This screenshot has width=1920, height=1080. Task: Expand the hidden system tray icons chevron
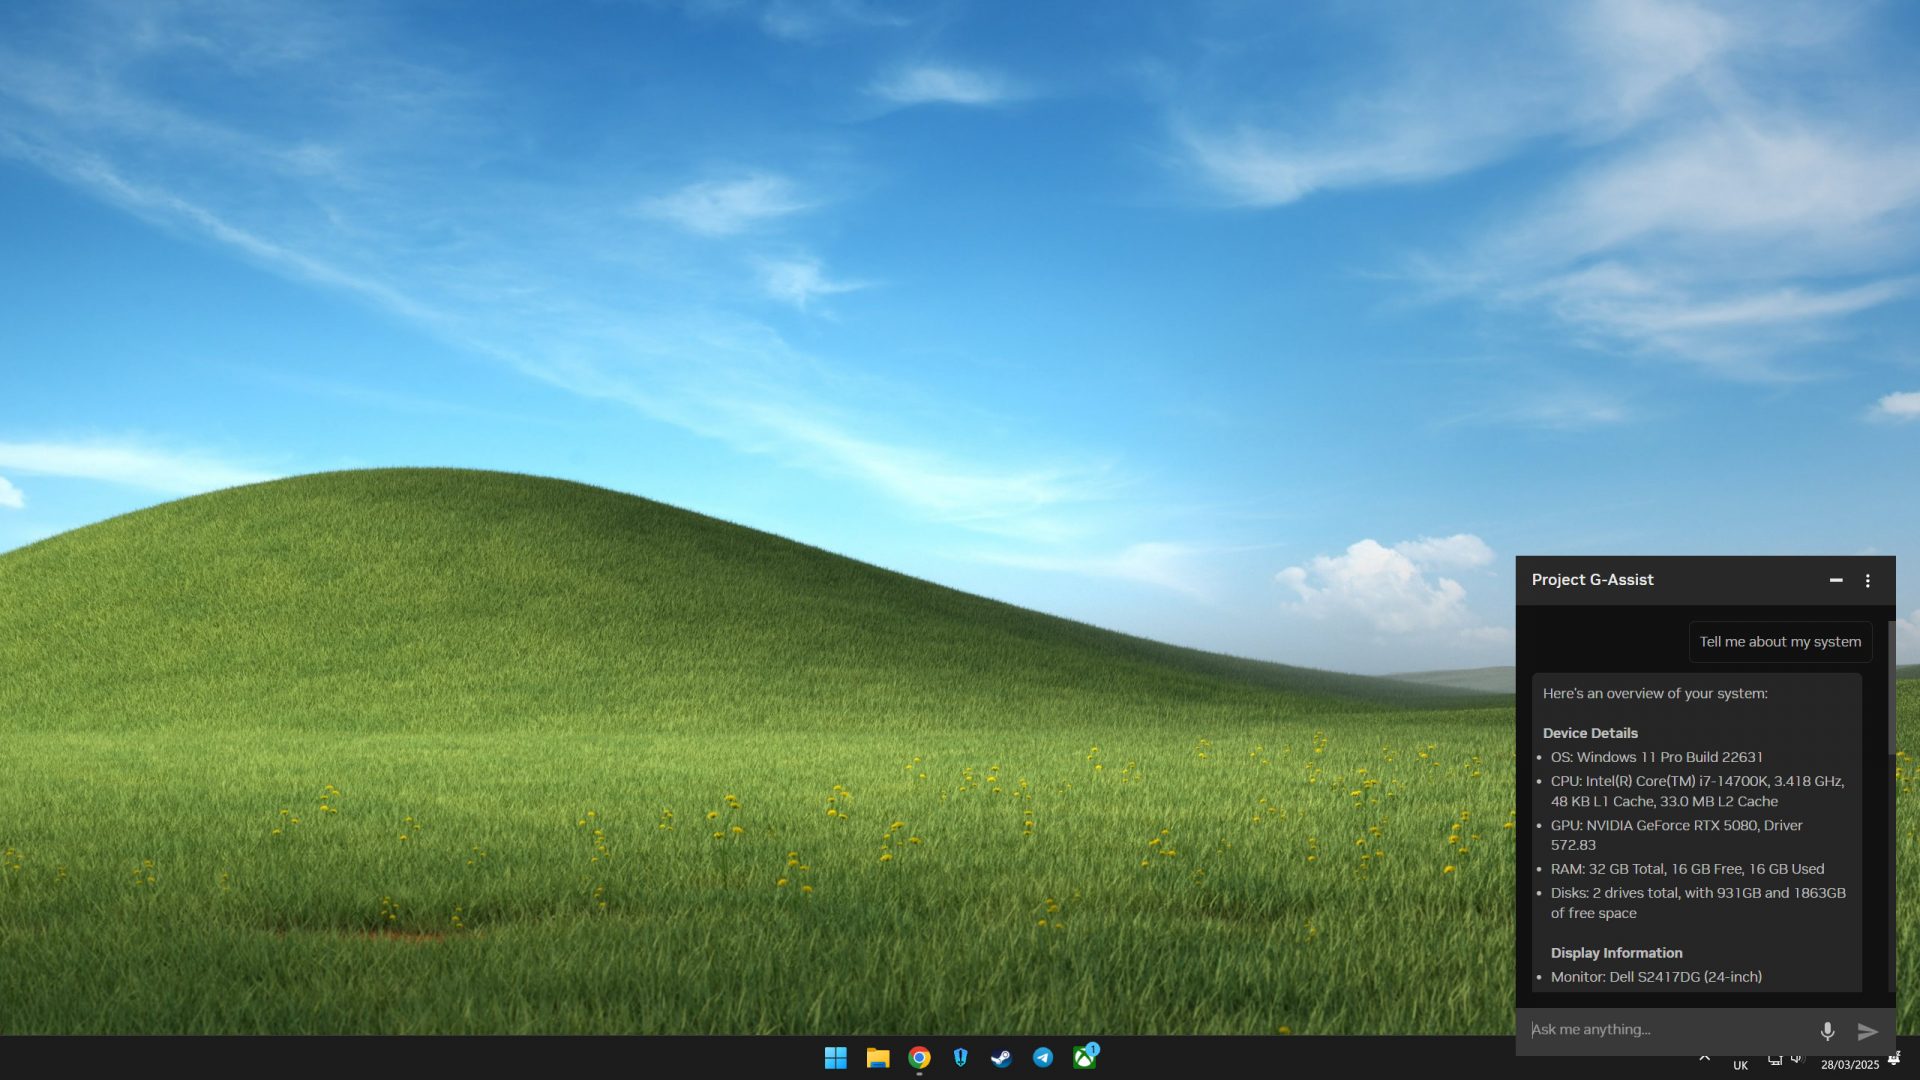coord(1704,1058)
